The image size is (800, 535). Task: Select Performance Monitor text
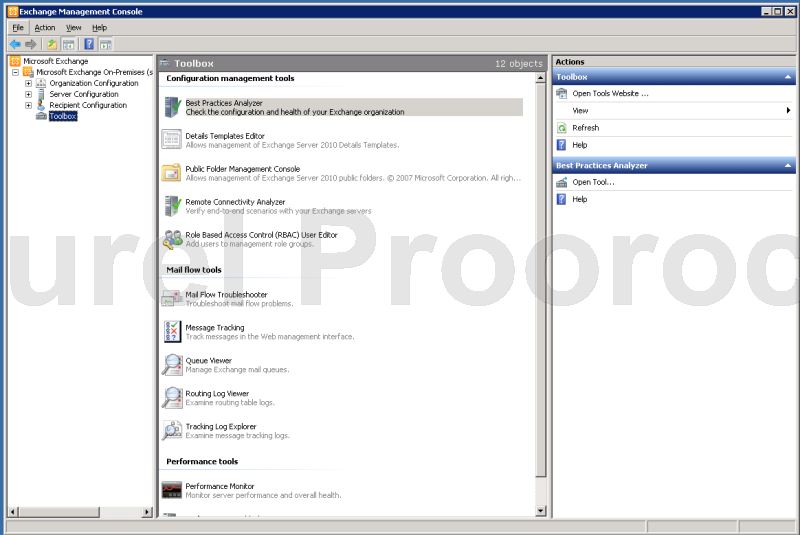coord(220,486)
